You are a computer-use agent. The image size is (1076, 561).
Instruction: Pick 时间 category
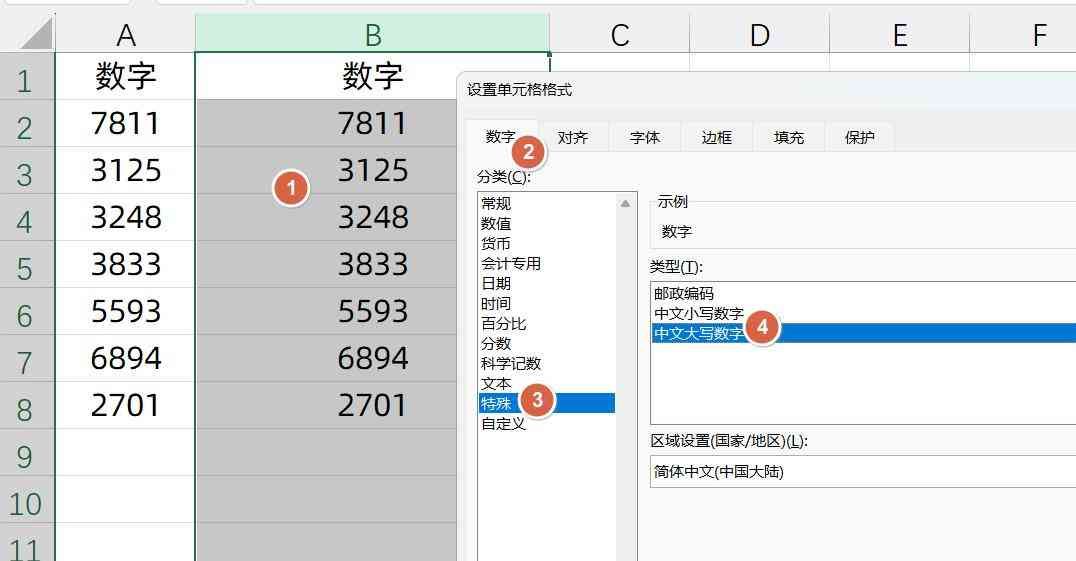547,303
